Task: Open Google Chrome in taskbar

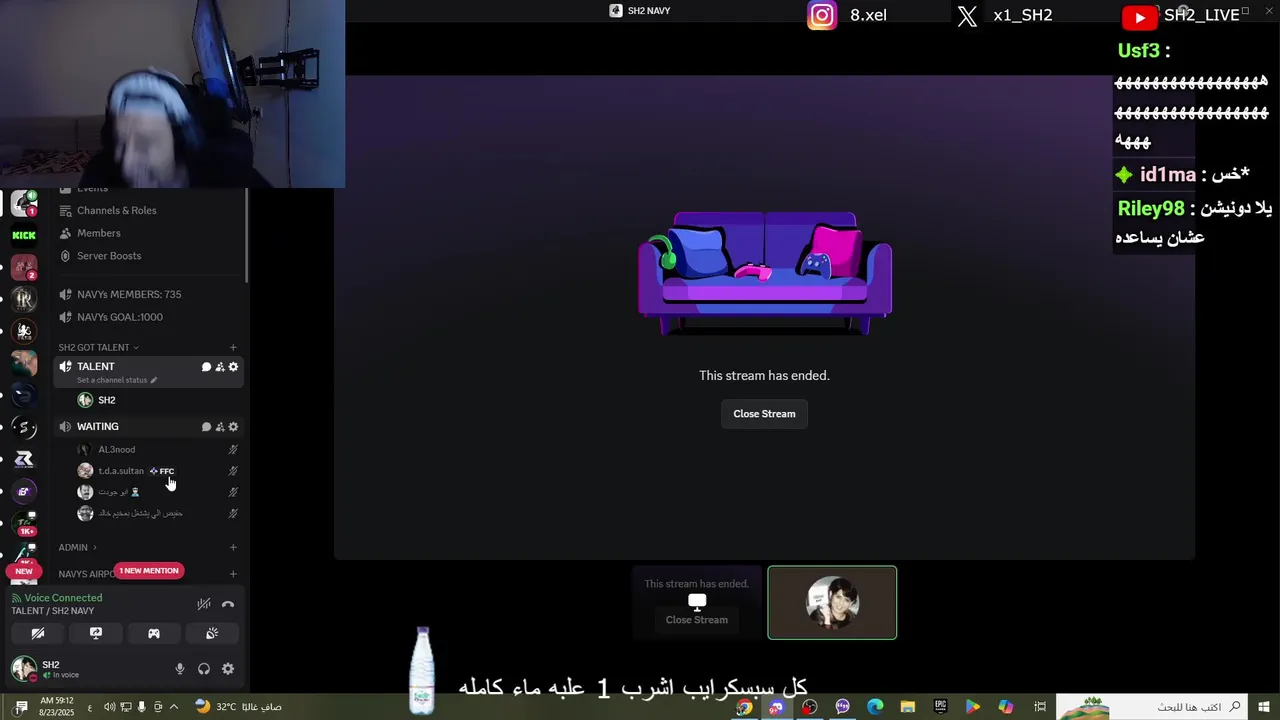Action: click(x=744, y=707)
